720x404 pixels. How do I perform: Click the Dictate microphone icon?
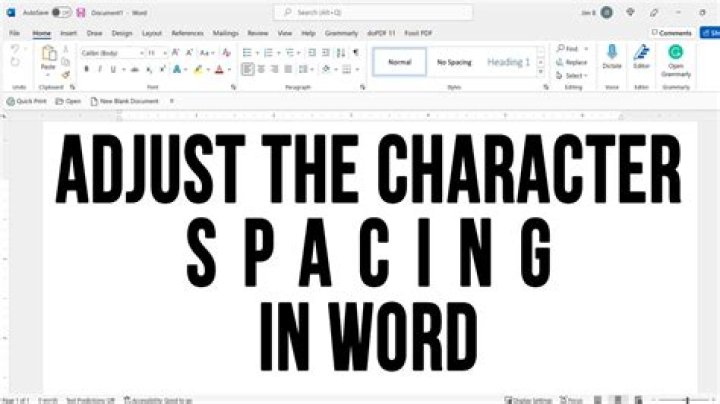click(x=612, y=51)
